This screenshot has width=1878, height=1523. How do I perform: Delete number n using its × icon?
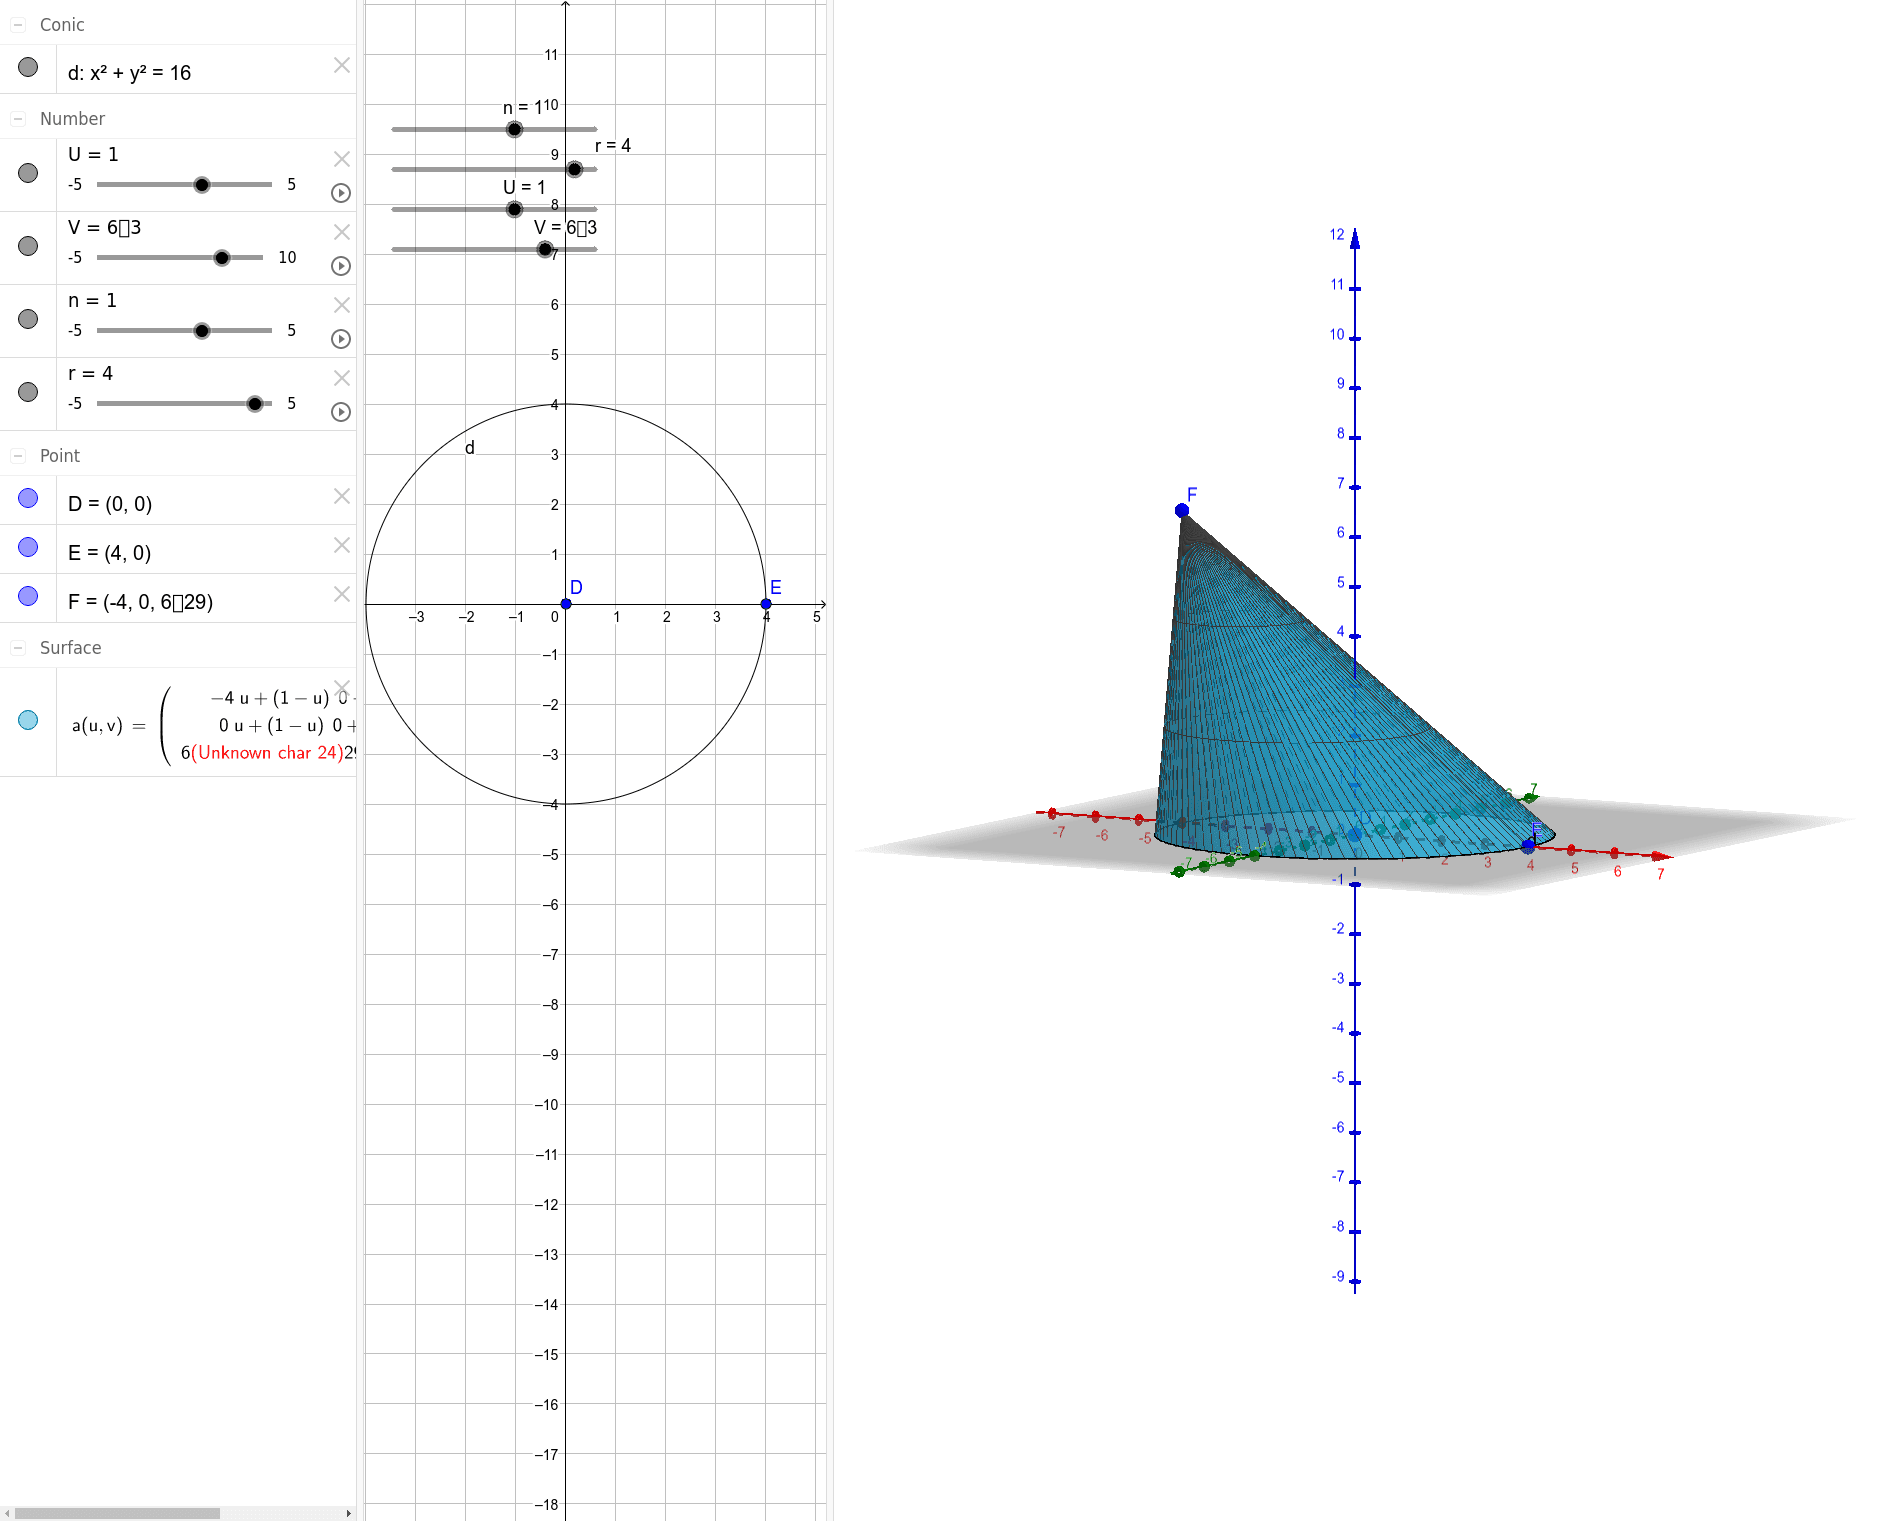pyautogui.click(x=342, y=305)
